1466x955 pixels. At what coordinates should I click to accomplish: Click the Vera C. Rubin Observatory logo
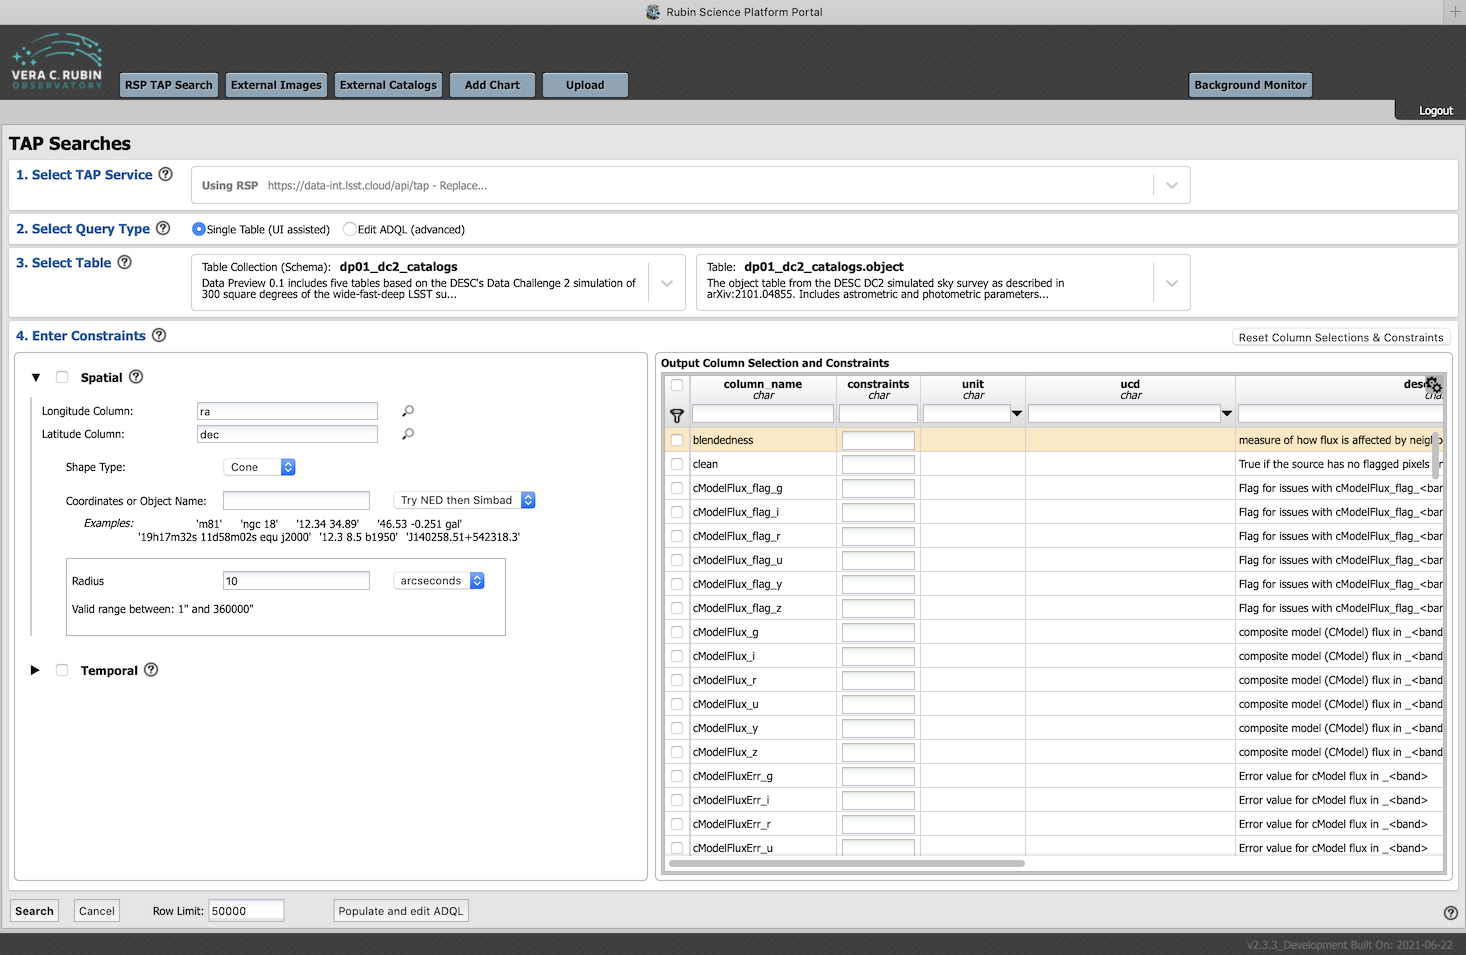point(57,62)
